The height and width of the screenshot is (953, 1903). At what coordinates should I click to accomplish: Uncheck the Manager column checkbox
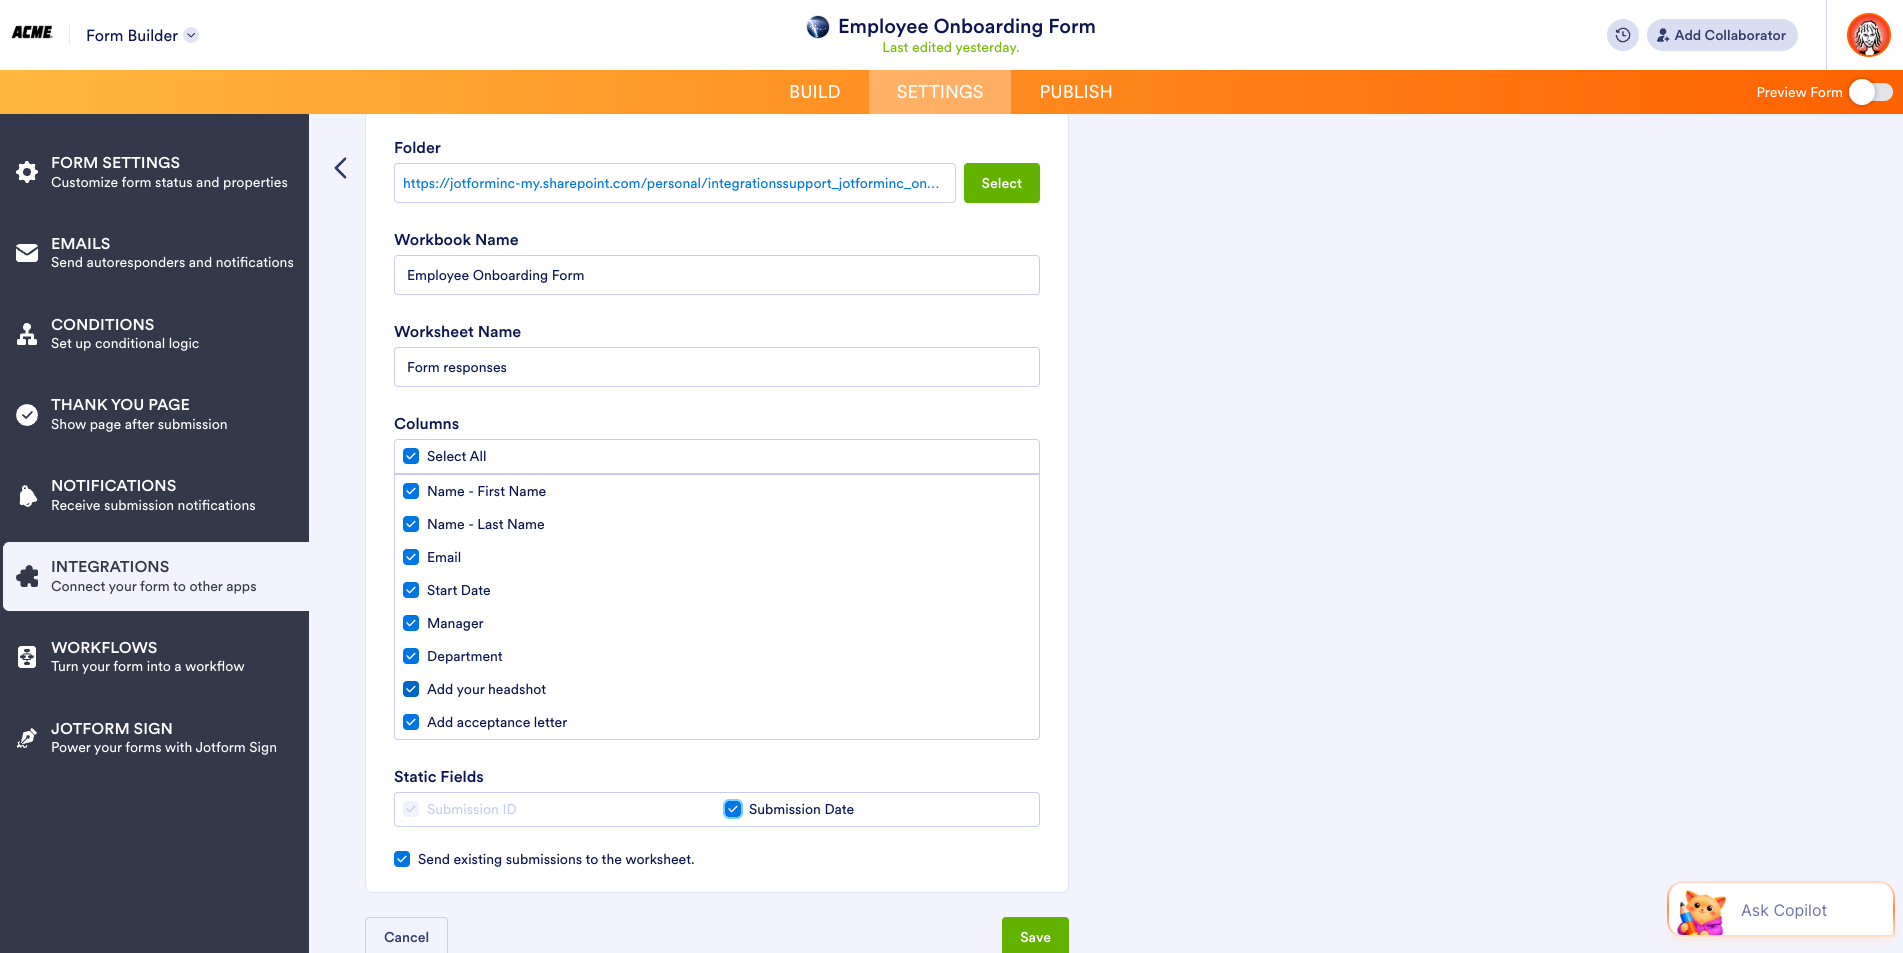[411, 623]
